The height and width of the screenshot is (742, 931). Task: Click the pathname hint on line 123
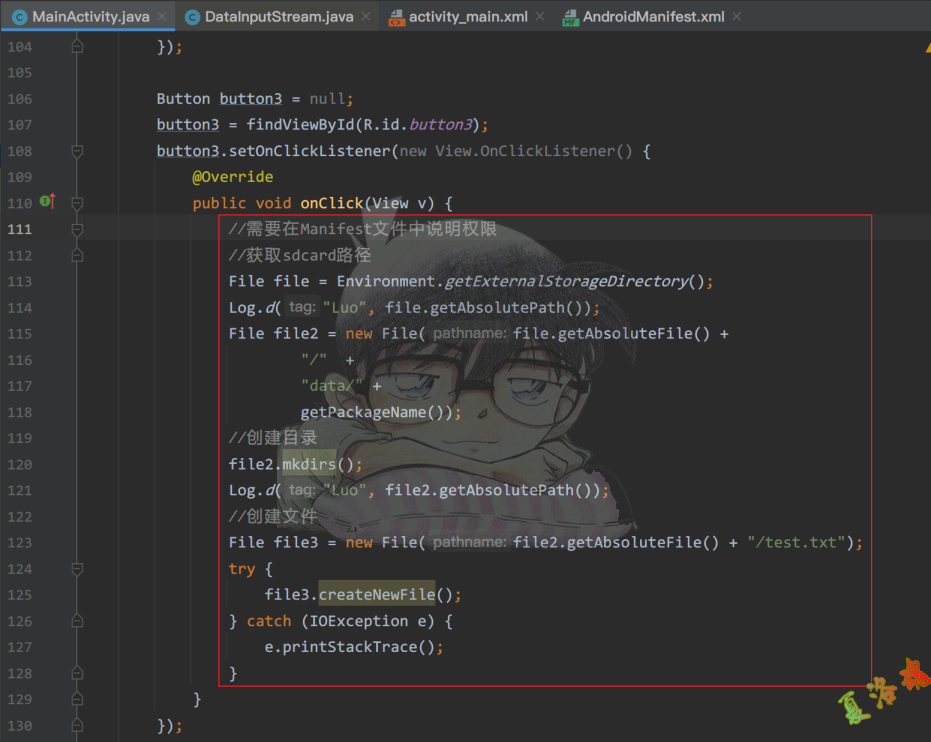pos(469,543)
